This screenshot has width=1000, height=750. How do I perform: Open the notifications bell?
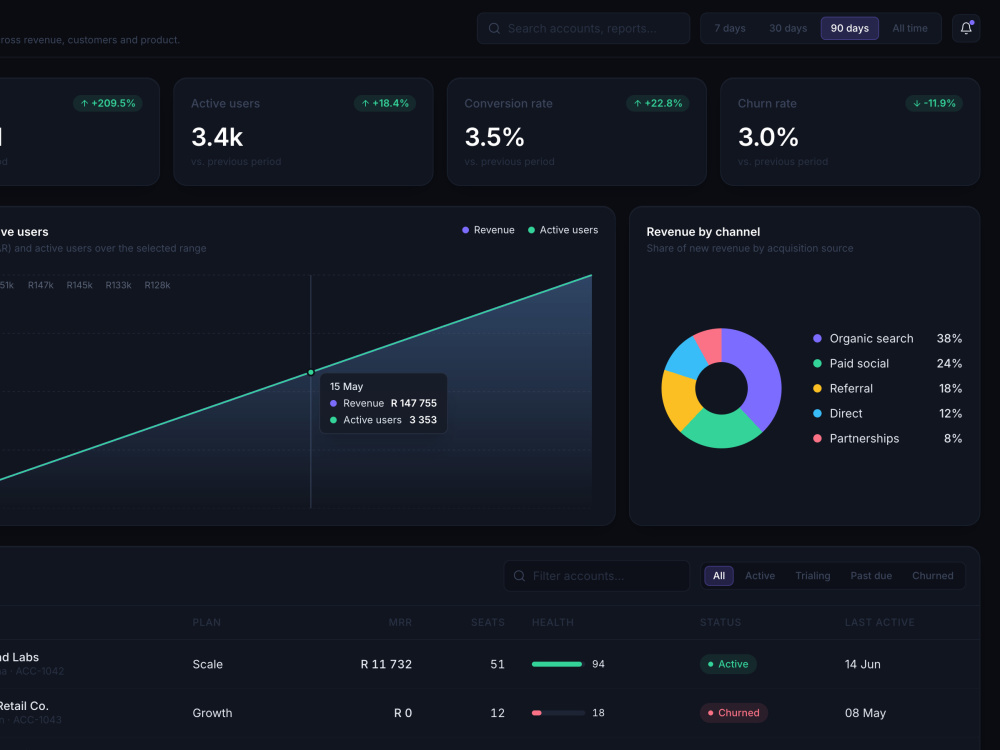pos(966,28)
